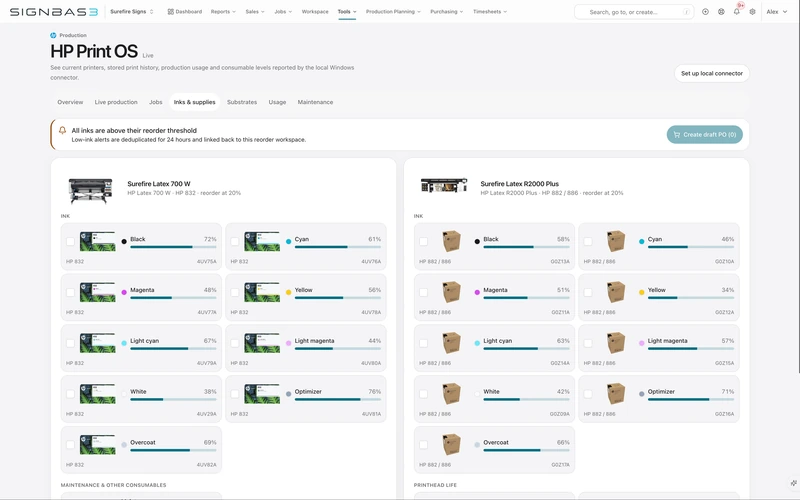Tick the R2000 Overcoat ink checkbox
This screenshot has height=500, width=800.
(x=423, y=445)
